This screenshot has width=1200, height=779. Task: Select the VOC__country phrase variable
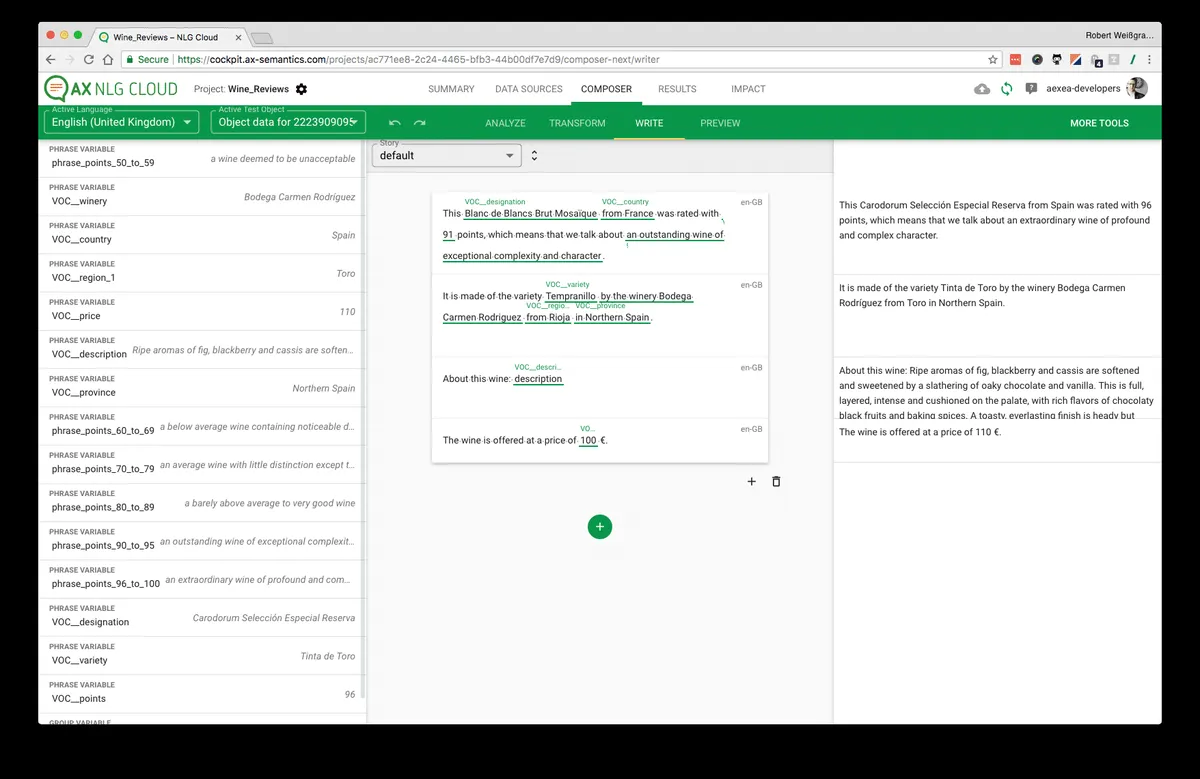(202, 235)
